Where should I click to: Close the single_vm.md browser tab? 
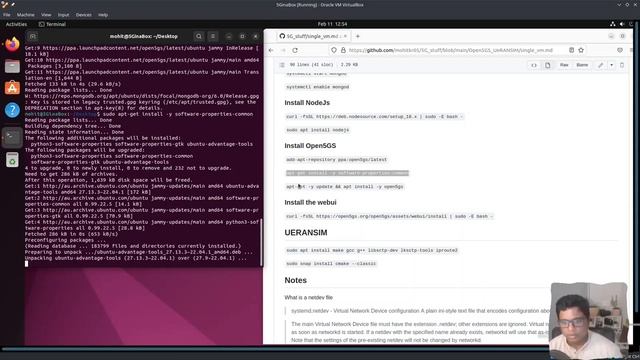[345, 36]
